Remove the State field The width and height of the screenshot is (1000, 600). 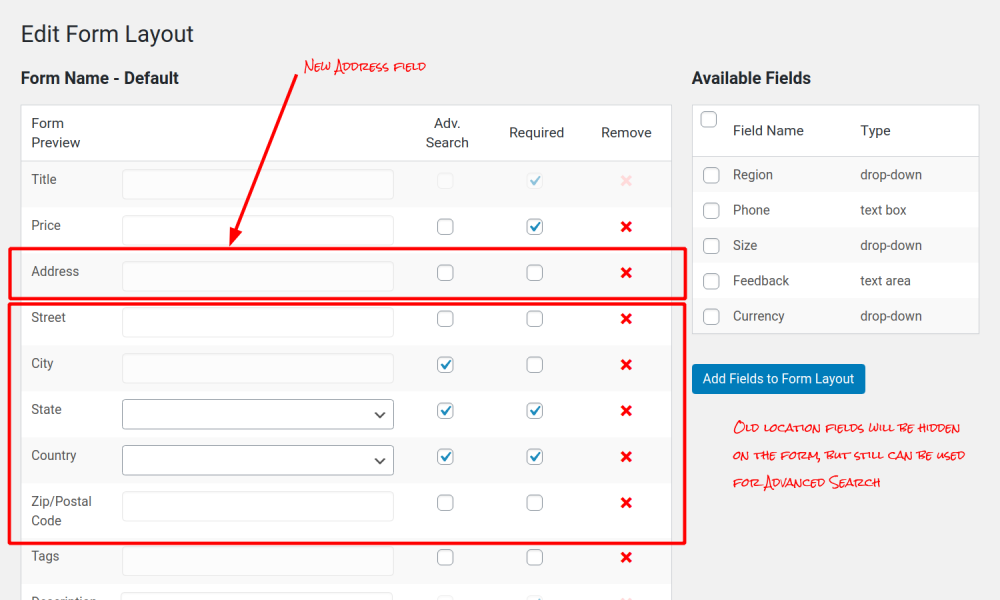click(x=626, y=410)
